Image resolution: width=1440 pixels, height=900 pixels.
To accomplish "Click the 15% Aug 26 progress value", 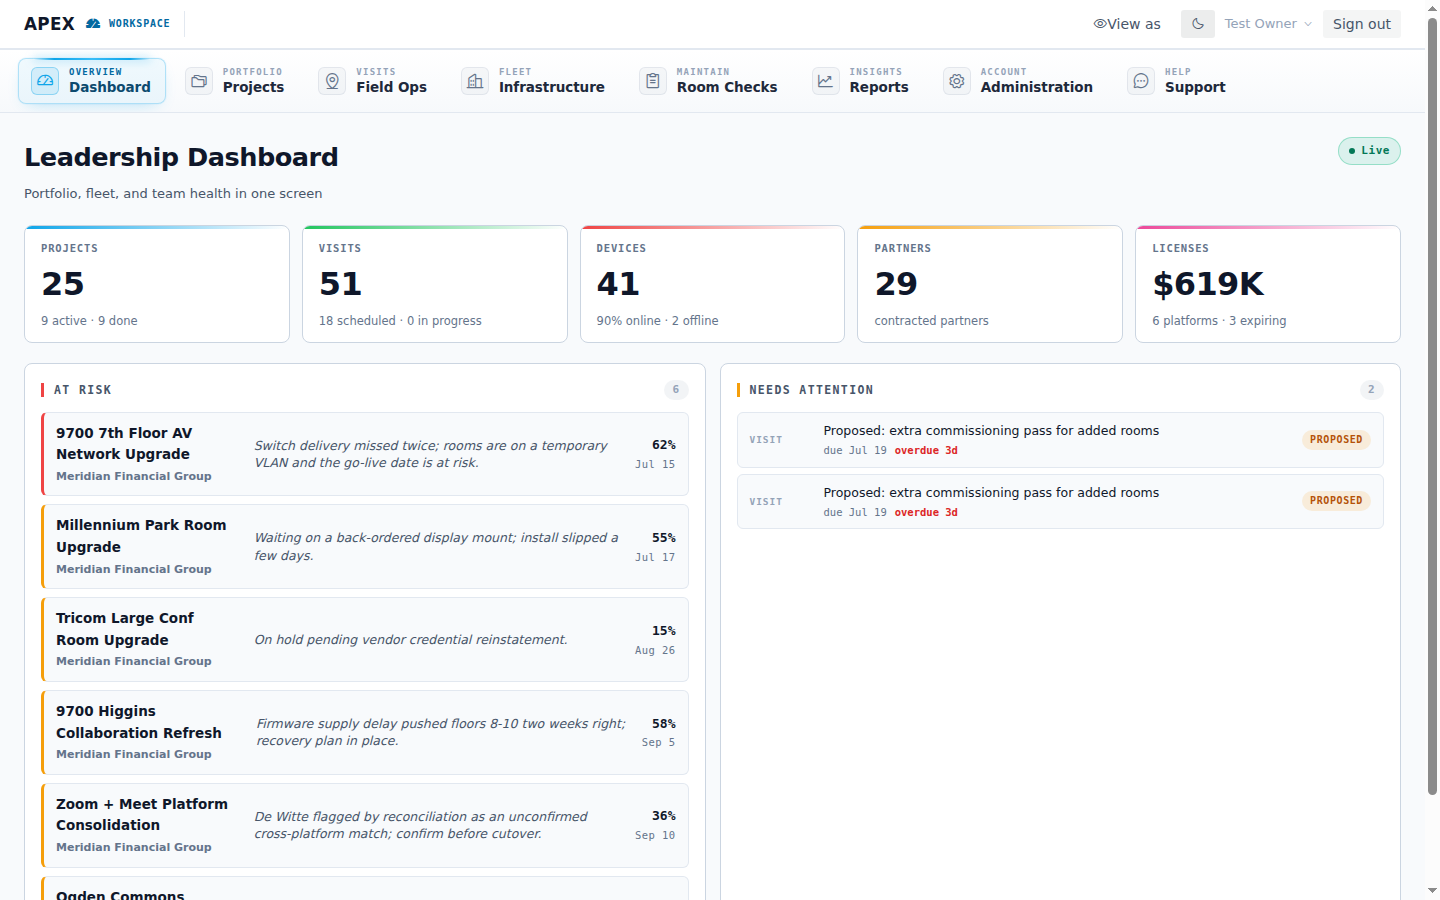I will tap(655, 640).
